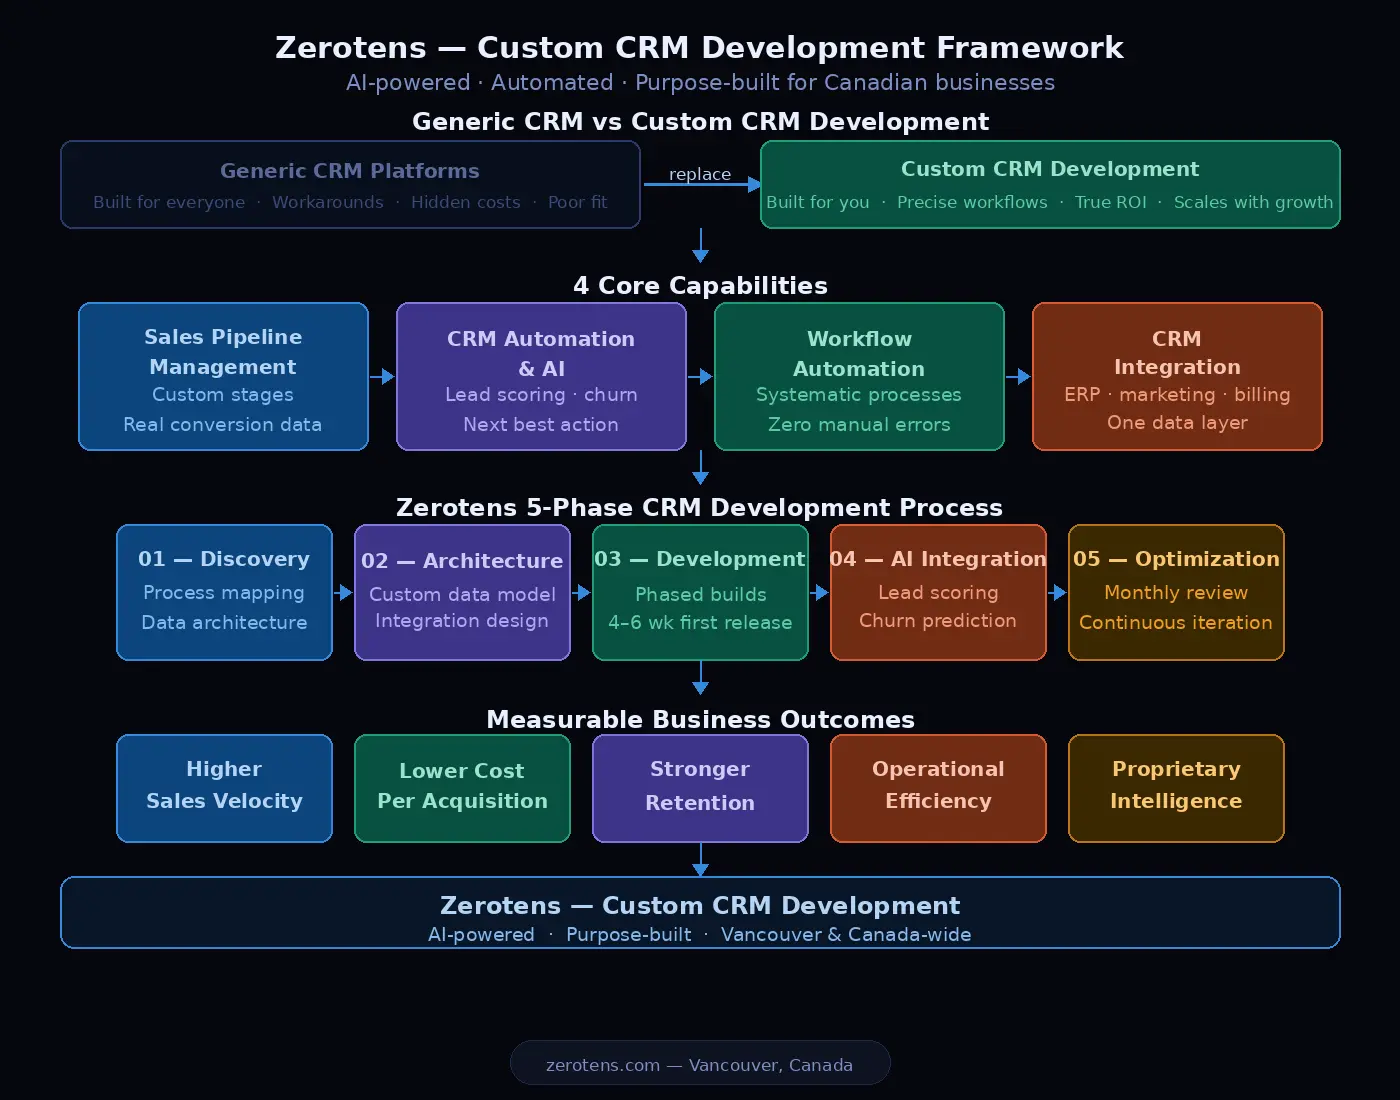Open the 04 — AI Integration phase box
The image size is (1400, 1100).
click(938, 592)
